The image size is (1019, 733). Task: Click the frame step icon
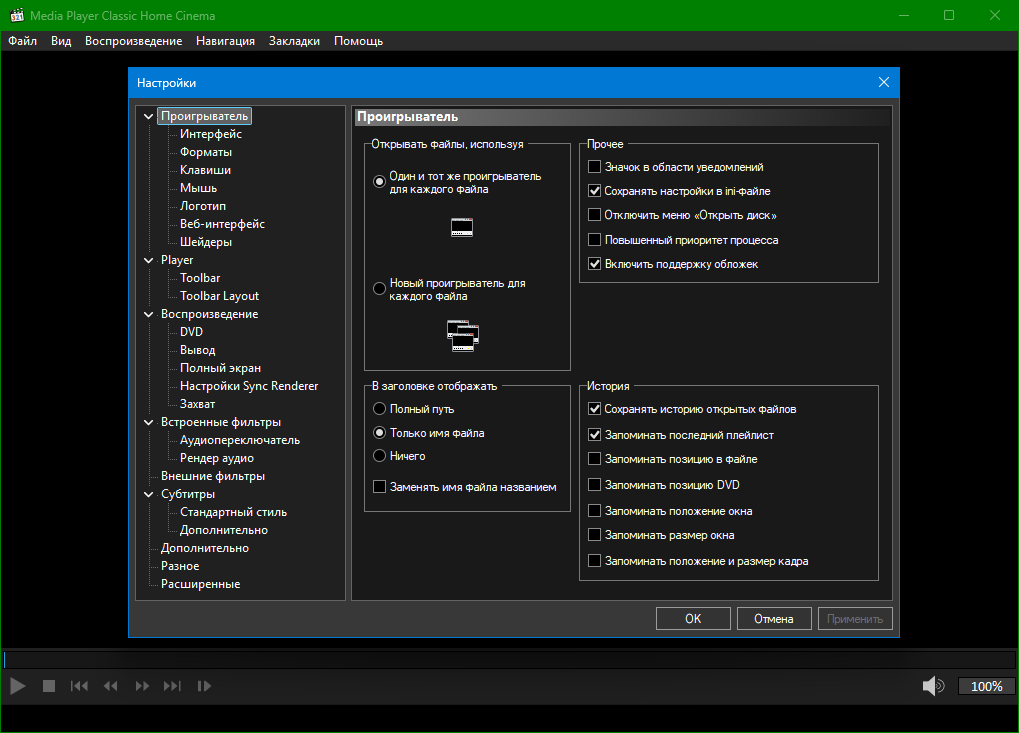coord(204,686)
